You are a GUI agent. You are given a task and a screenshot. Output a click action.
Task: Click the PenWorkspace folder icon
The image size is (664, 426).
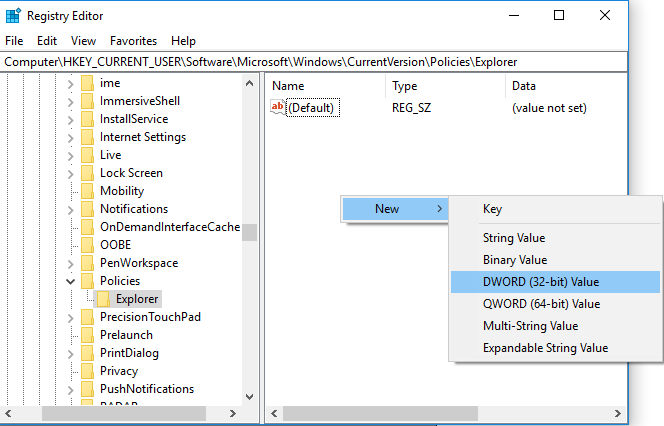tap(87, 263)
